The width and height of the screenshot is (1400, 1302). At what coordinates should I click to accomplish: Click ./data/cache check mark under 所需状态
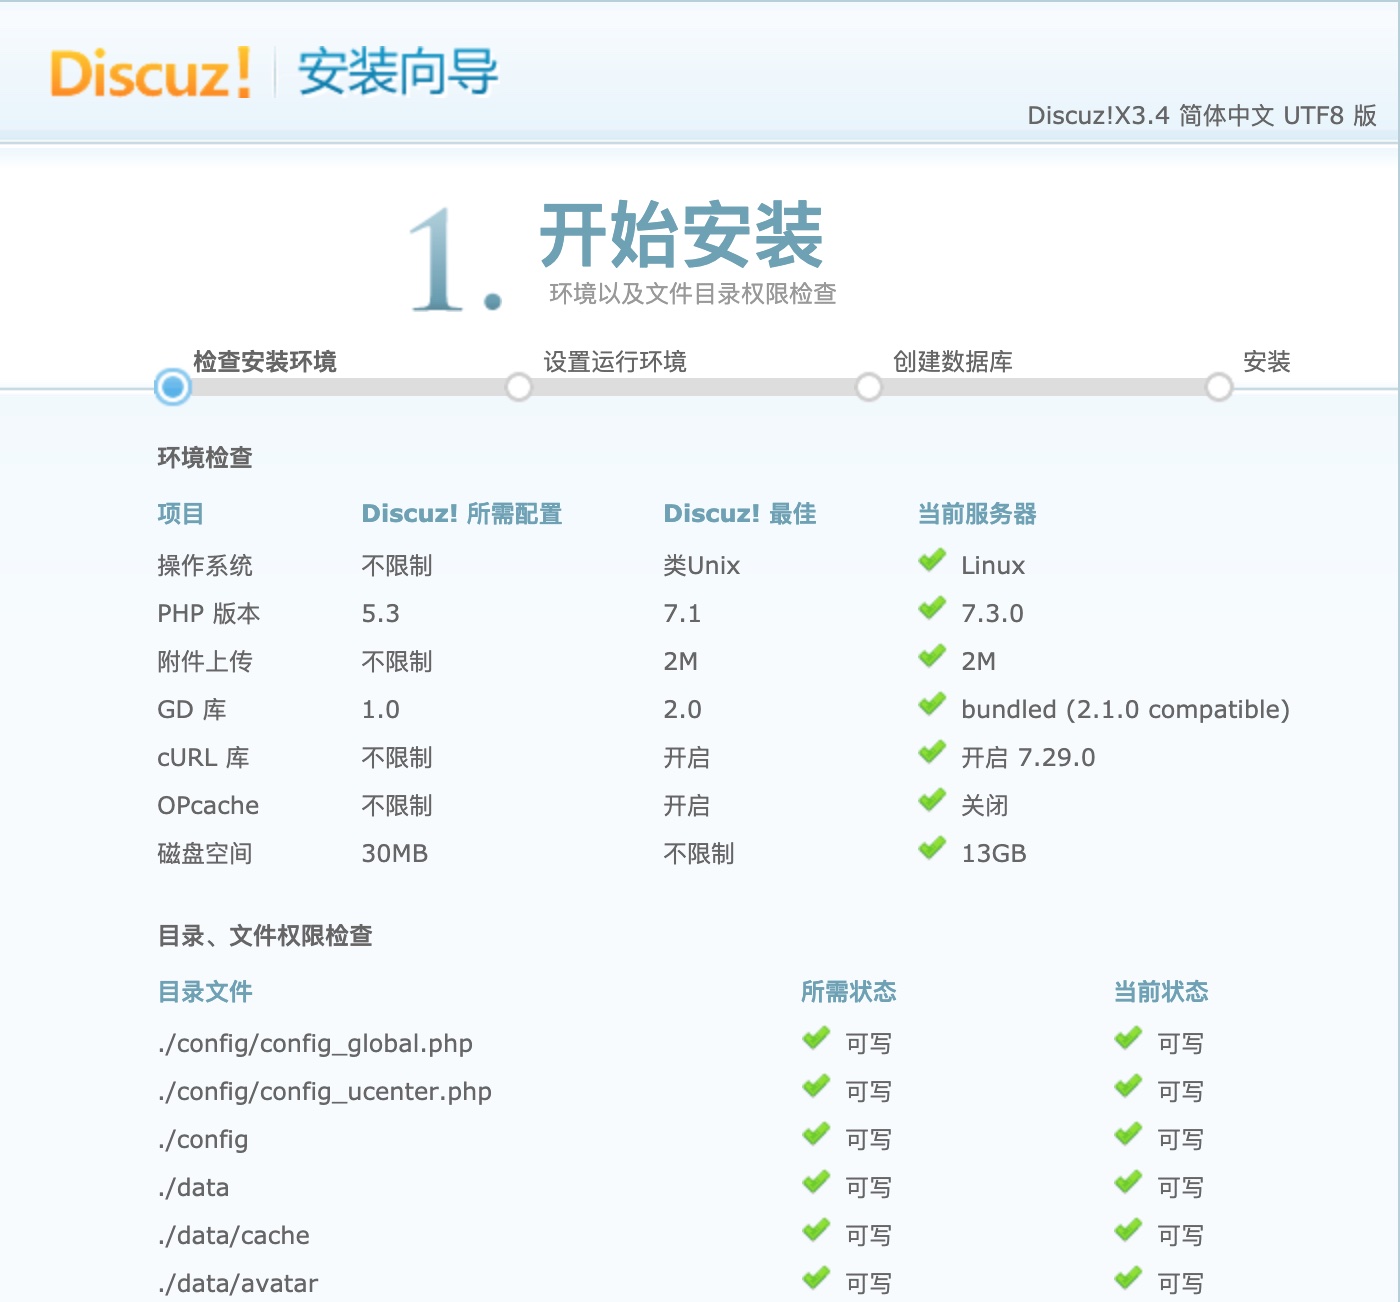point(816,1231)
